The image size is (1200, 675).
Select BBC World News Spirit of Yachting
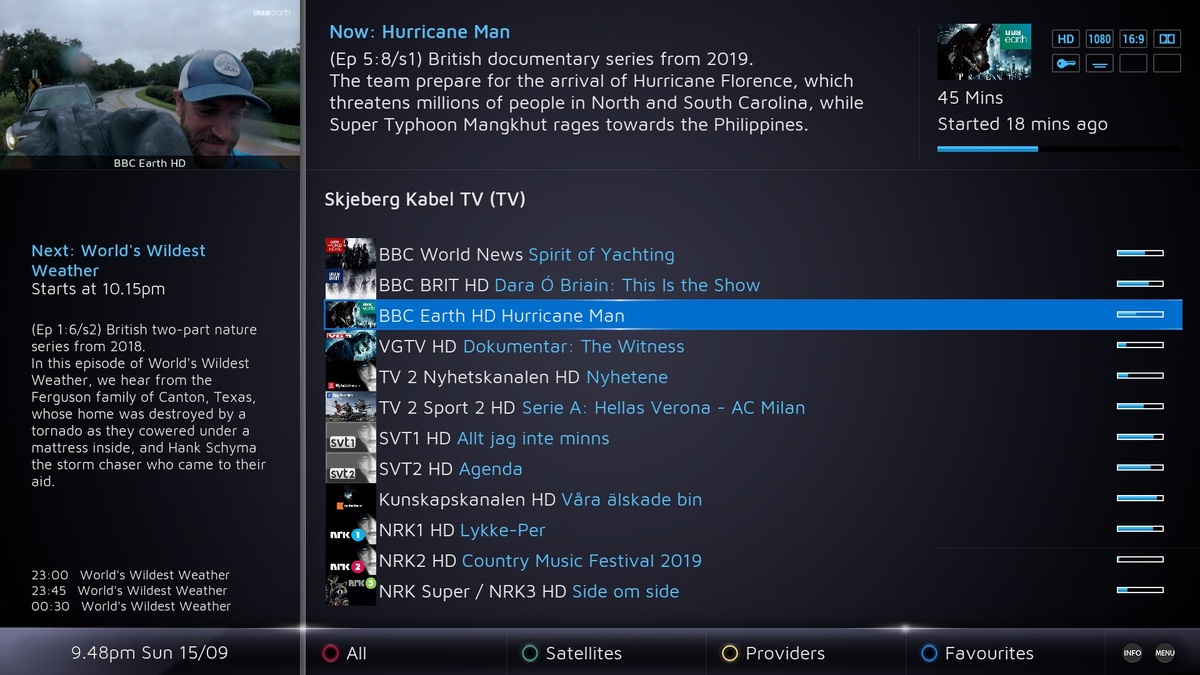click(753, 254)
